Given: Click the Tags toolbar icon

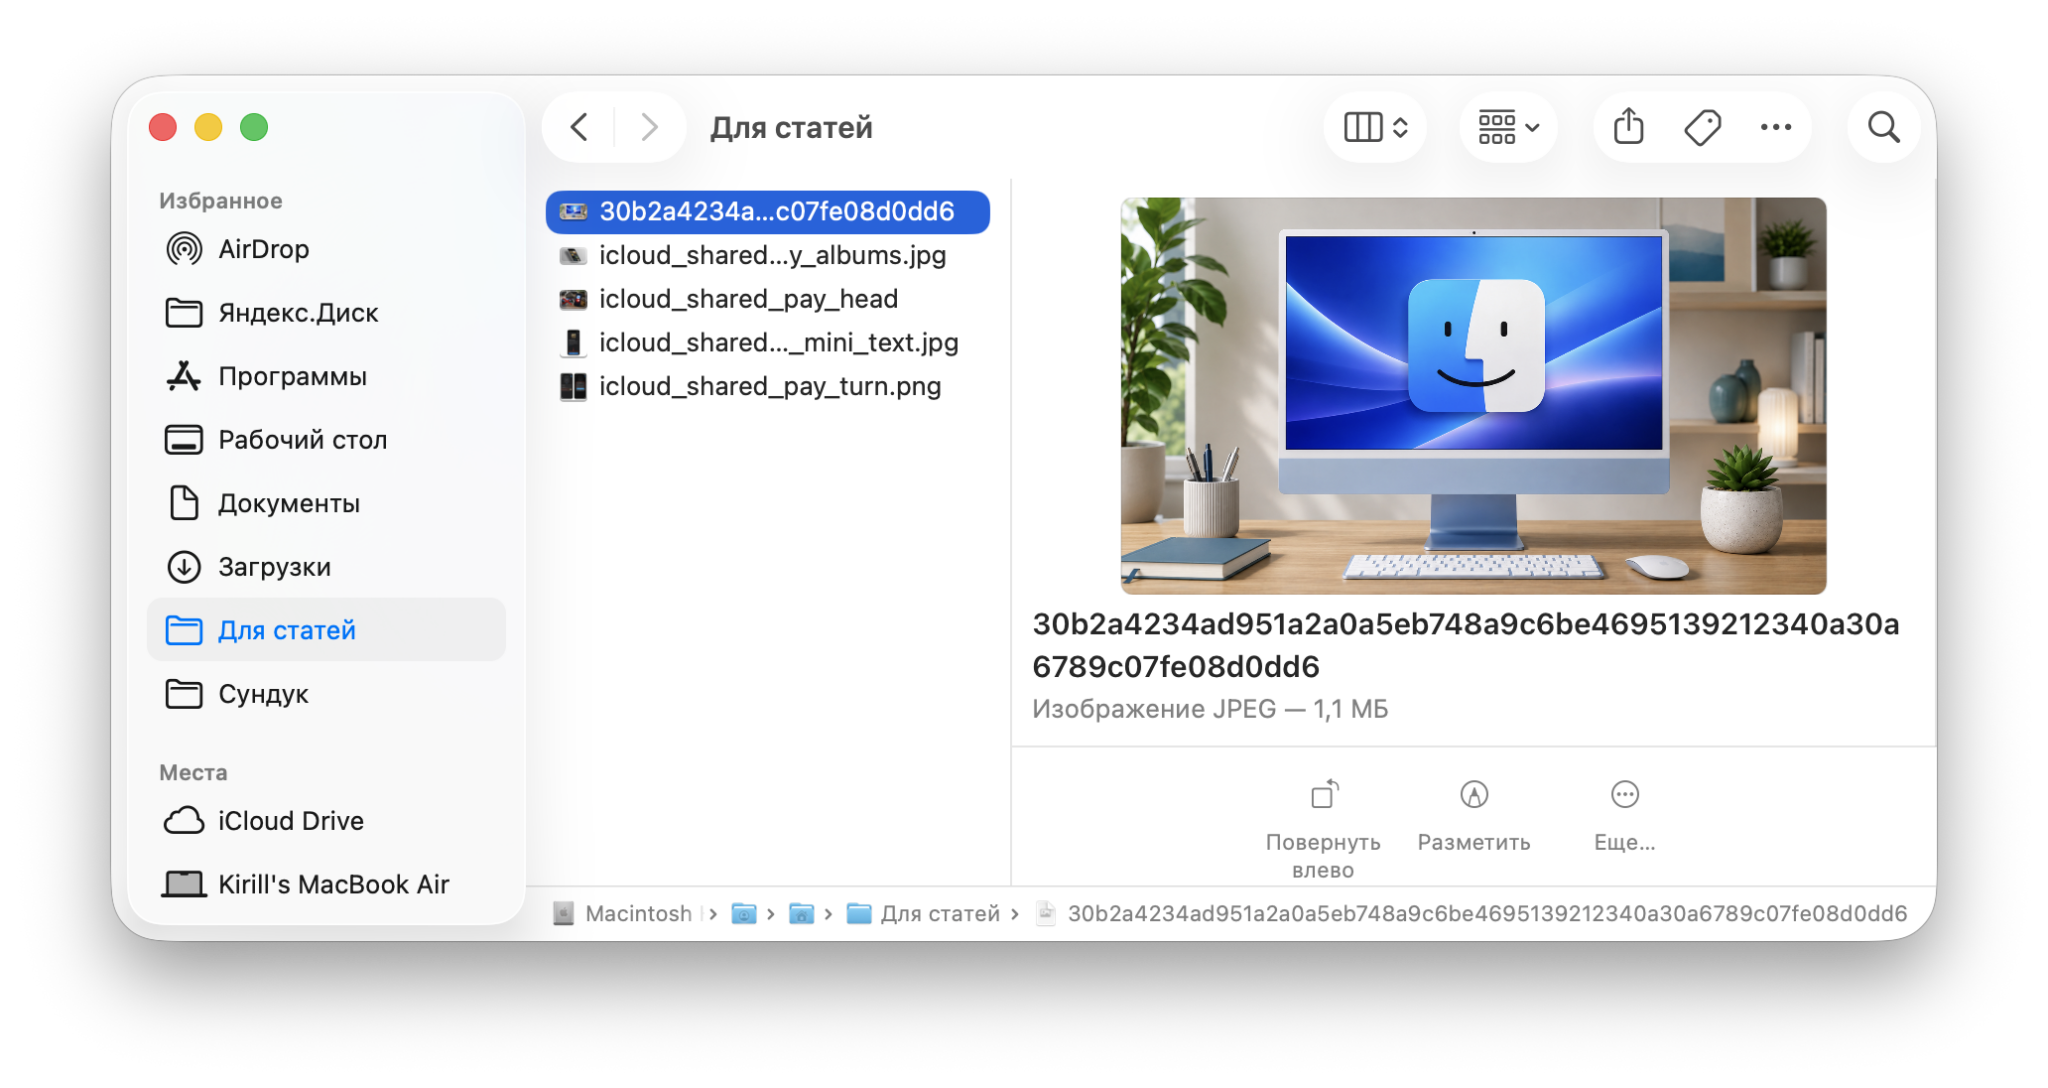Looking at the screenshot, I should point(1702,127).
